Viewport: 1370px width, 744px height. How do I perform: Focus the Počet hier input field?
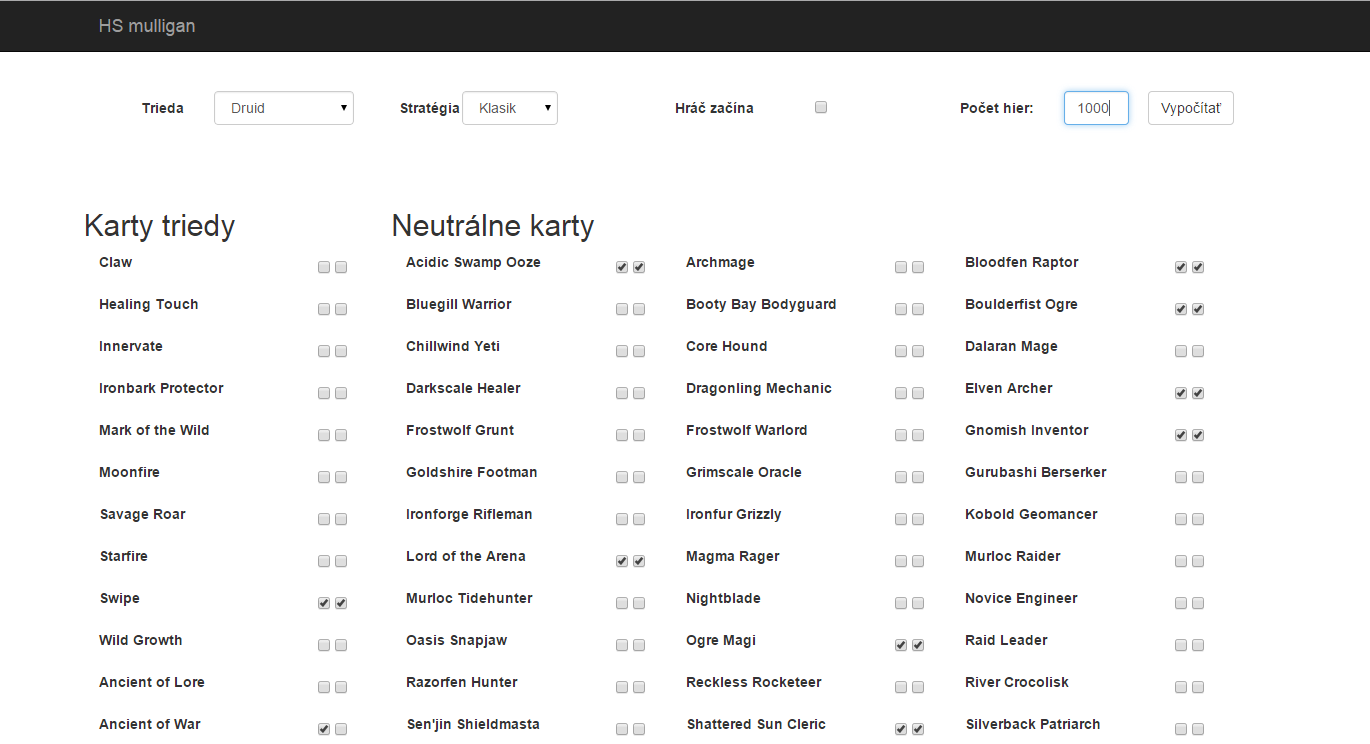pos(1095,108)
